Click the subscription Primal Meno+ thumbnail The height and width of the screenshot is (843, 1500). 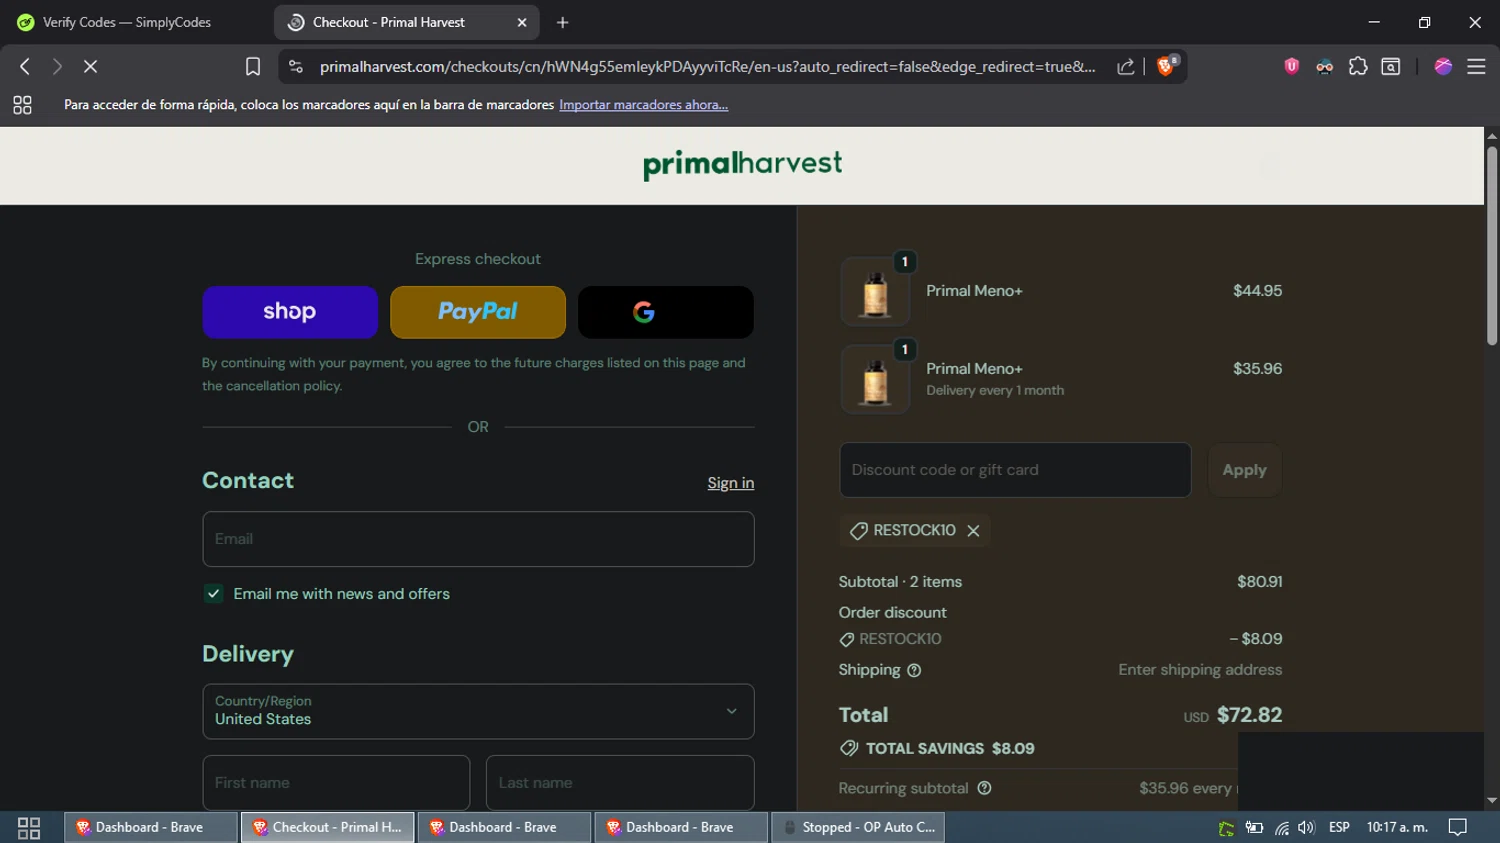(875, 380)
